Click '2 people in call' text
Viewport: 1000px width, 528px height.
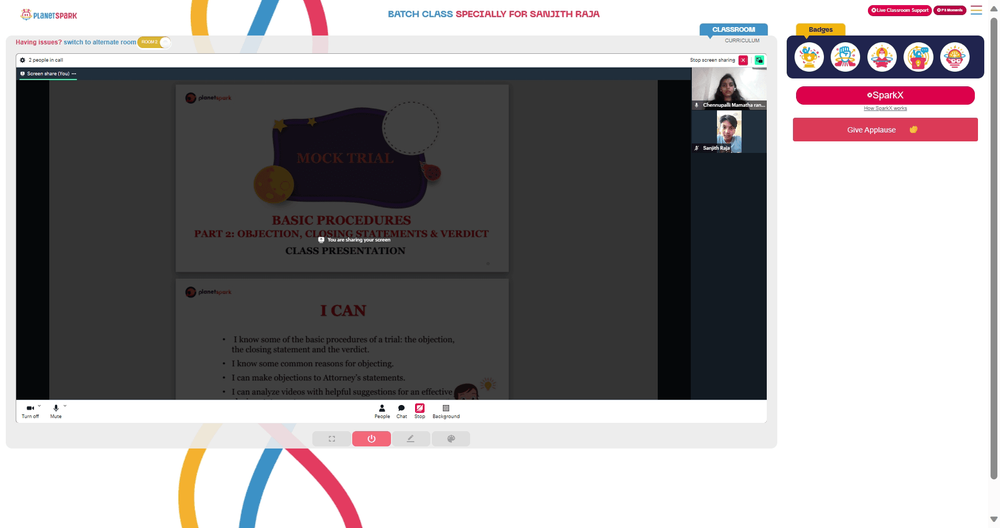[45, 60]
